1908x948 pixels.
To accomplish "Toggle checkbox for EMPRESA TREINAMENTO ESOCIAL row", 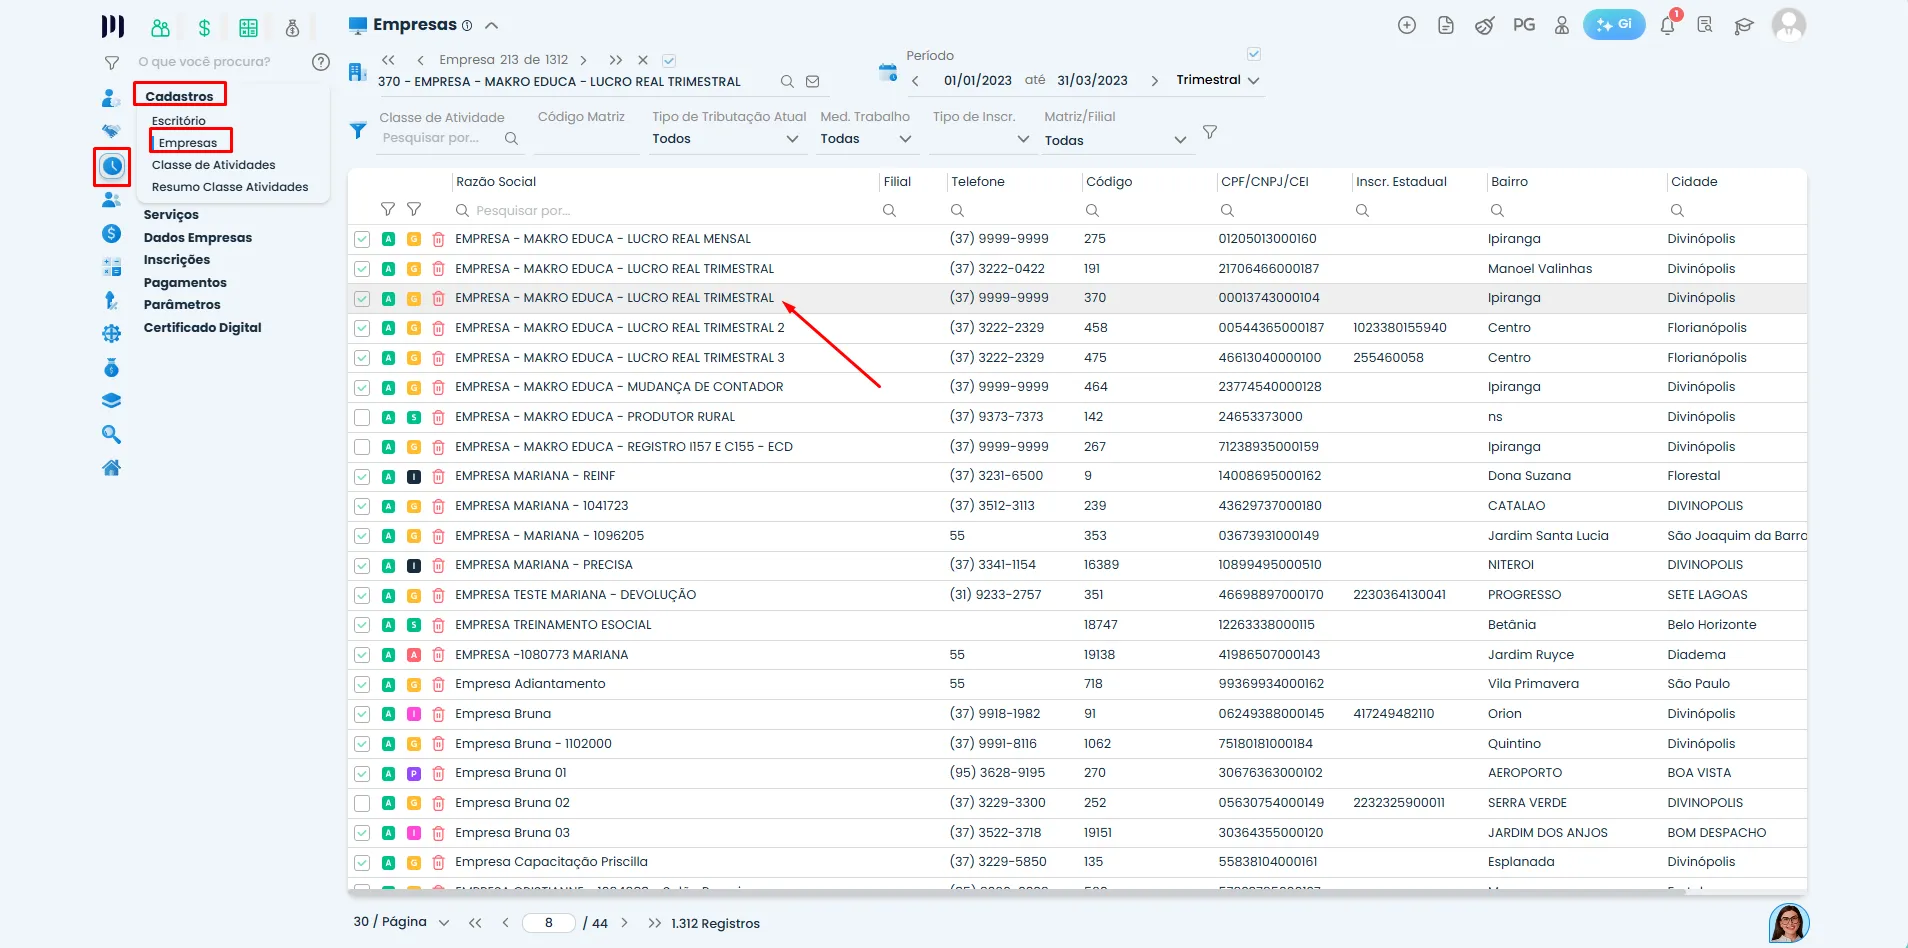I will click(362, 625).
